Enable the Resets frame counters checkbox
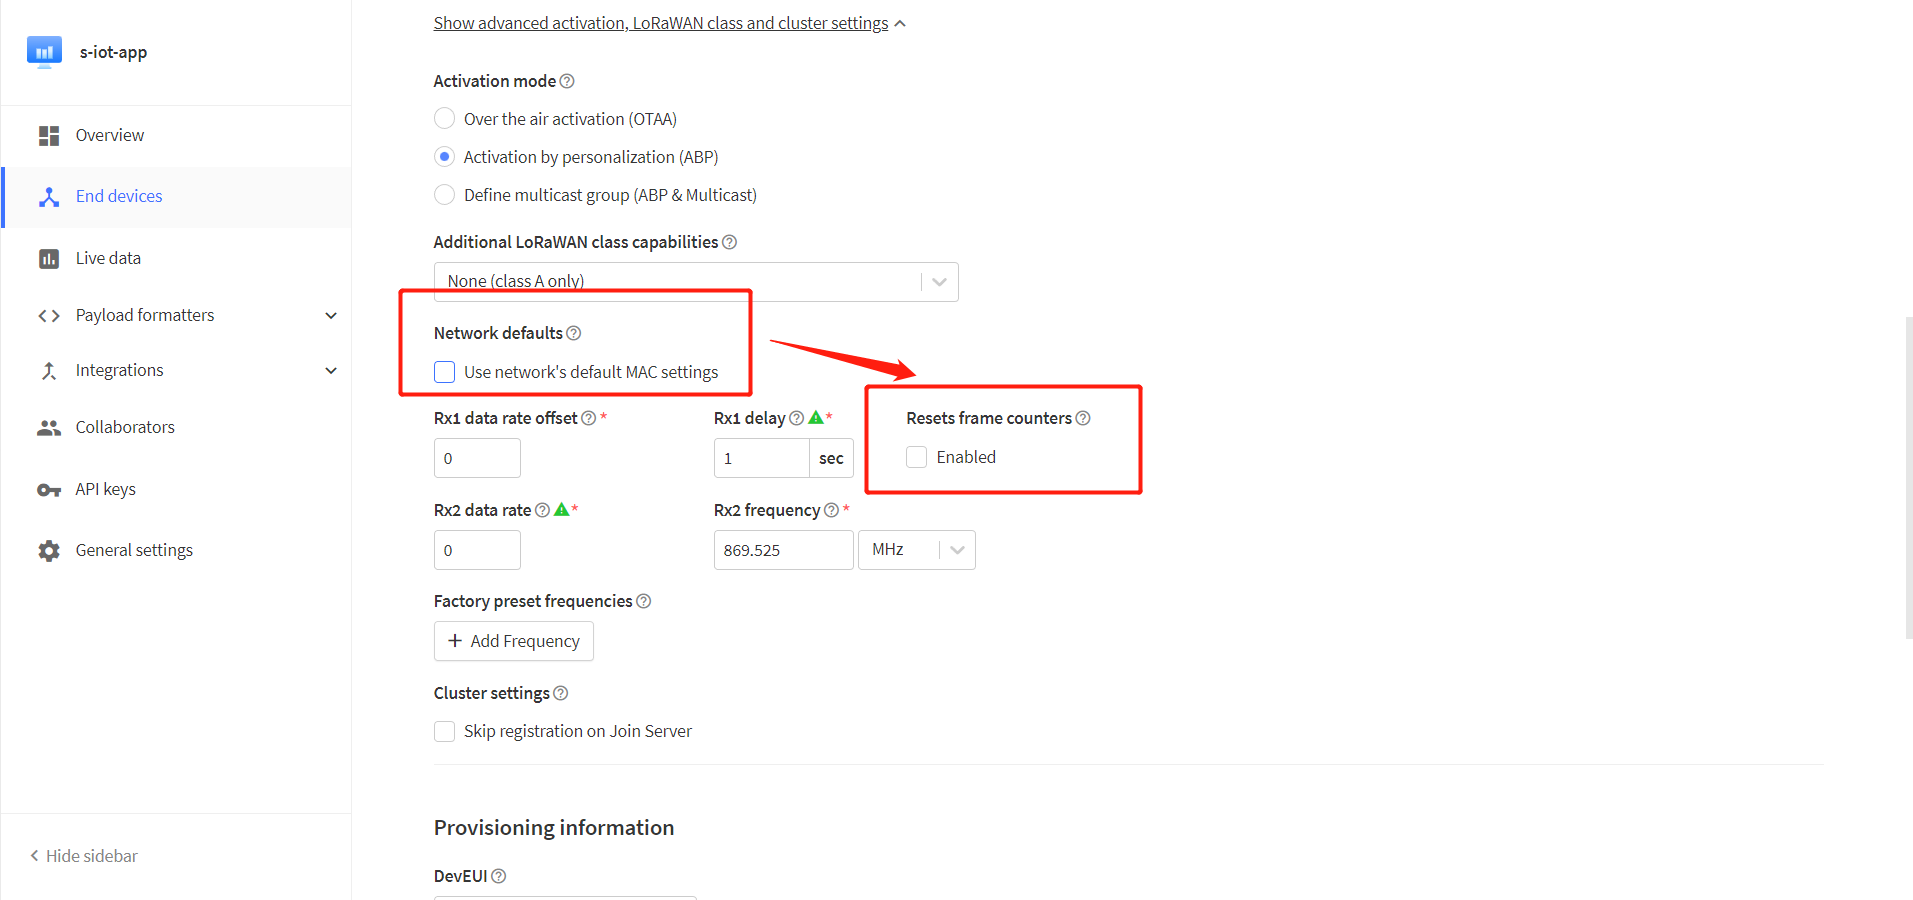 click(916, 457)
